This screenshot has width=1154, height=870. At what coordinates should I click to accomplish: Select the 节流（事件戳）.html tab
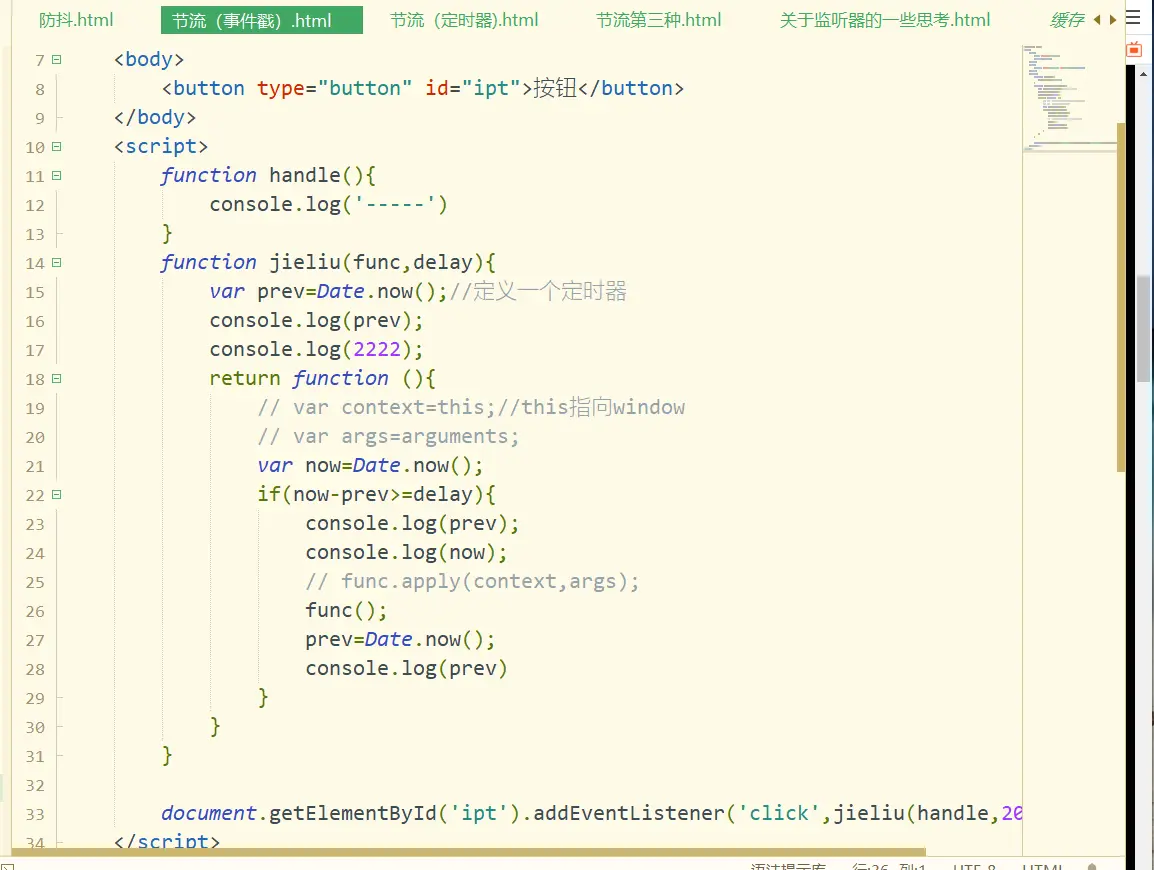click(x=261, y=20)
